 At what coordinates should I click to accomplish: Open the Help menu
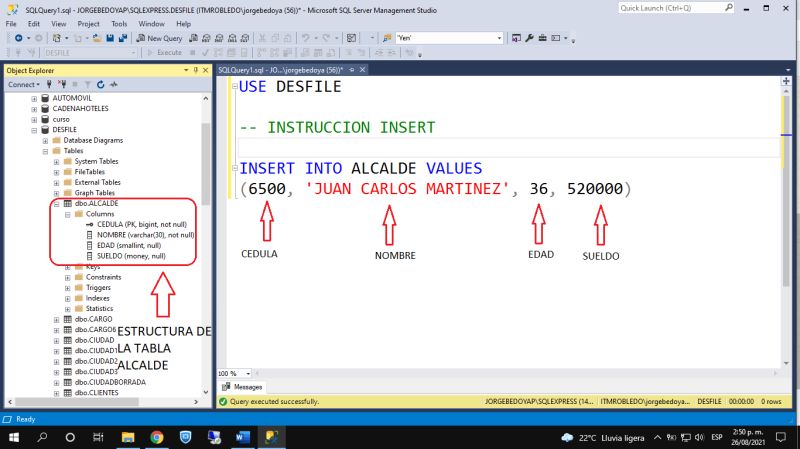tap(183, 24)
